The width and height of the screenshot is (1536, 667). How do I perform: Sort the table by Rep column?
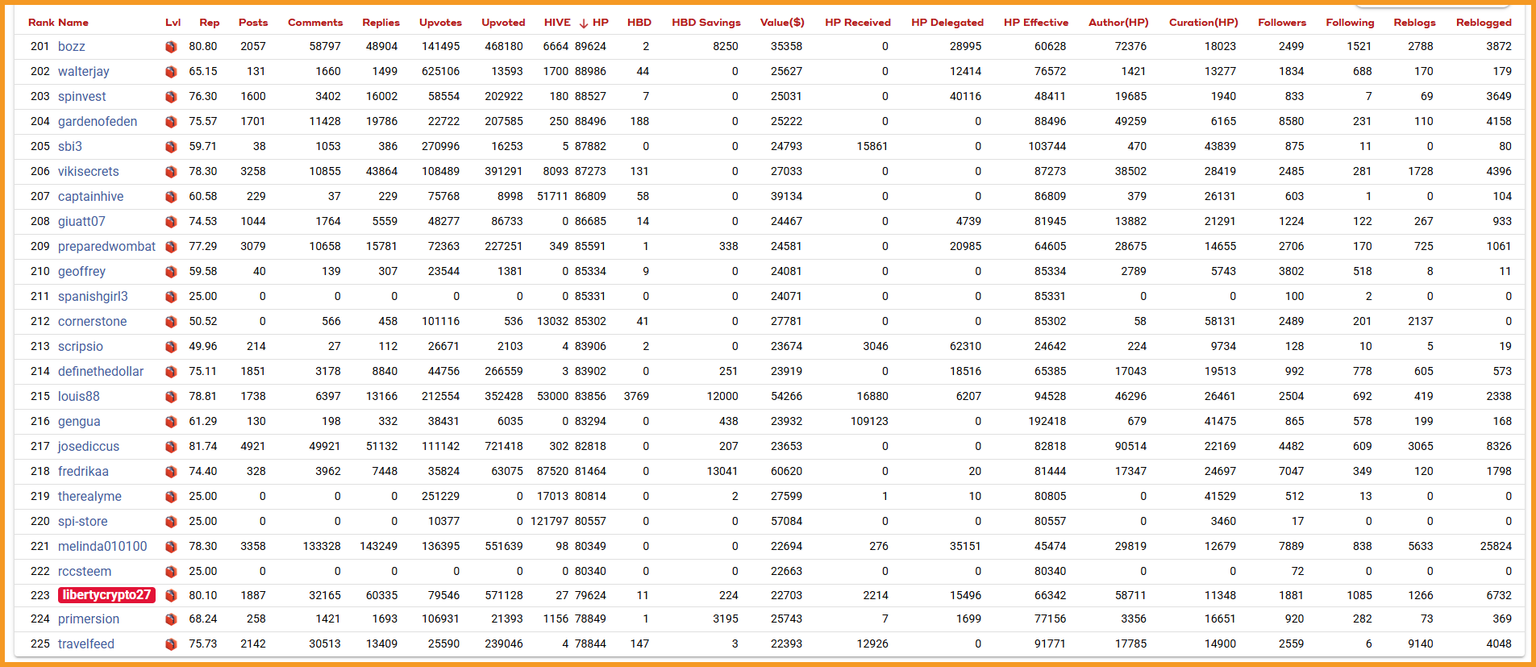point(209,22)
